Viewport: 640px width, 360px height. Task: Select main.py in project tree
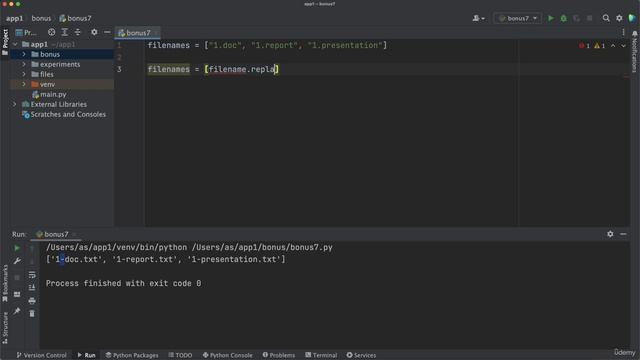click(x=53, y=94)
